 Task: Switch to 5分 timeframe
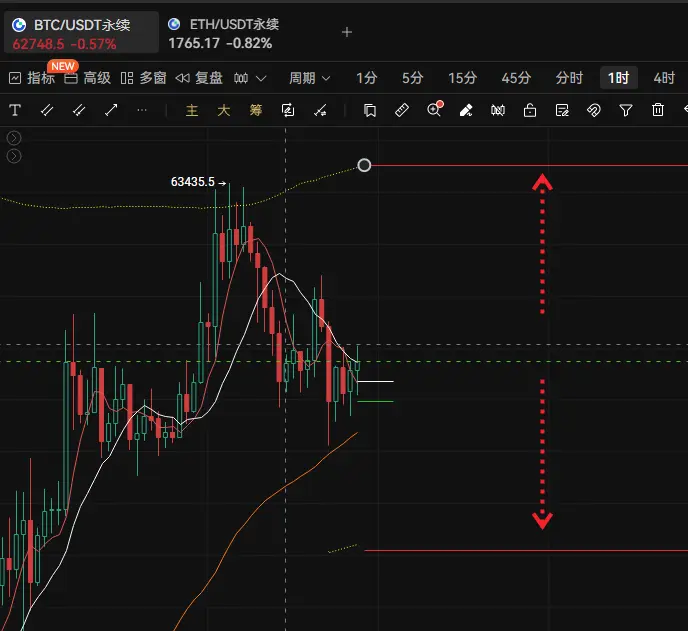(x=412, y=78)
